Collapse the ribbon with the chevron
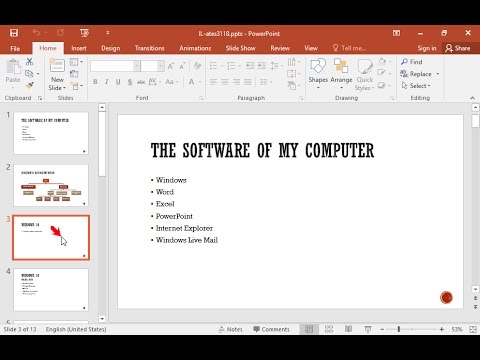The image size is (480, 360). [x=472, y=98]
